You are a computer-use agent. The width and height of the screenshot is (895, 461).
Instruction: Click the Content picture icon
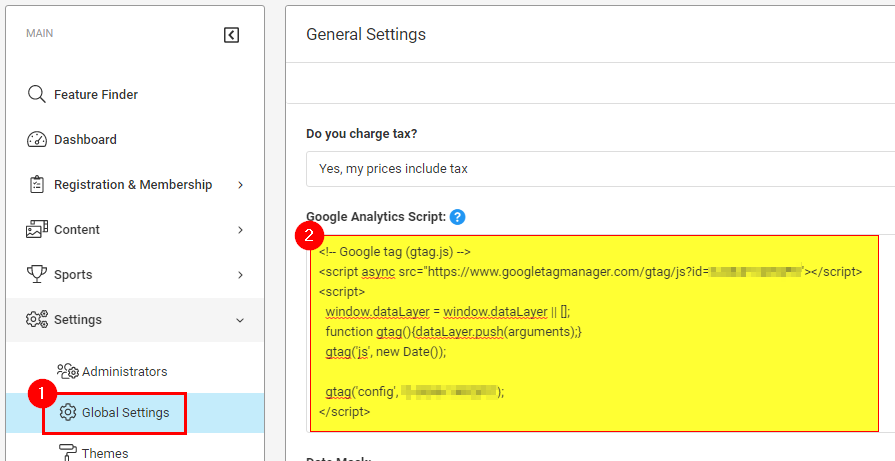(37, 229)
